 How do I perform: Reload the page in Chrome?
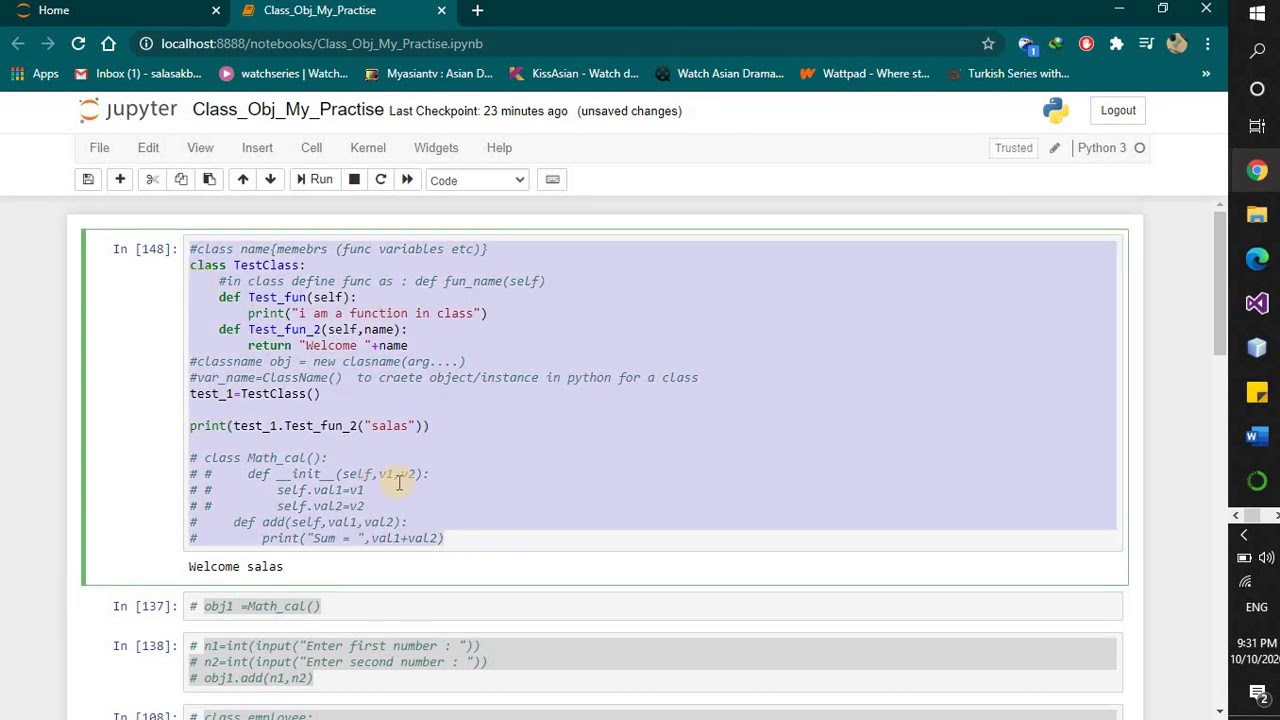point(78,44)
